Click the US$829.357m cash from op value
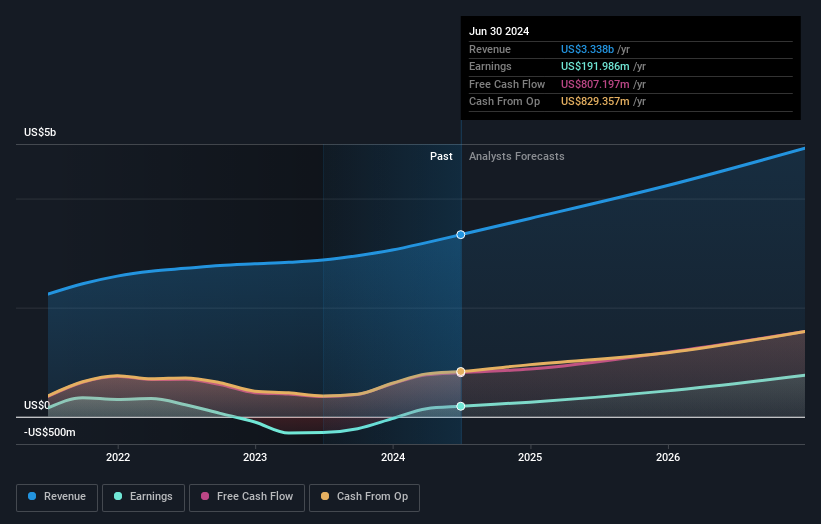 point(595,102)
